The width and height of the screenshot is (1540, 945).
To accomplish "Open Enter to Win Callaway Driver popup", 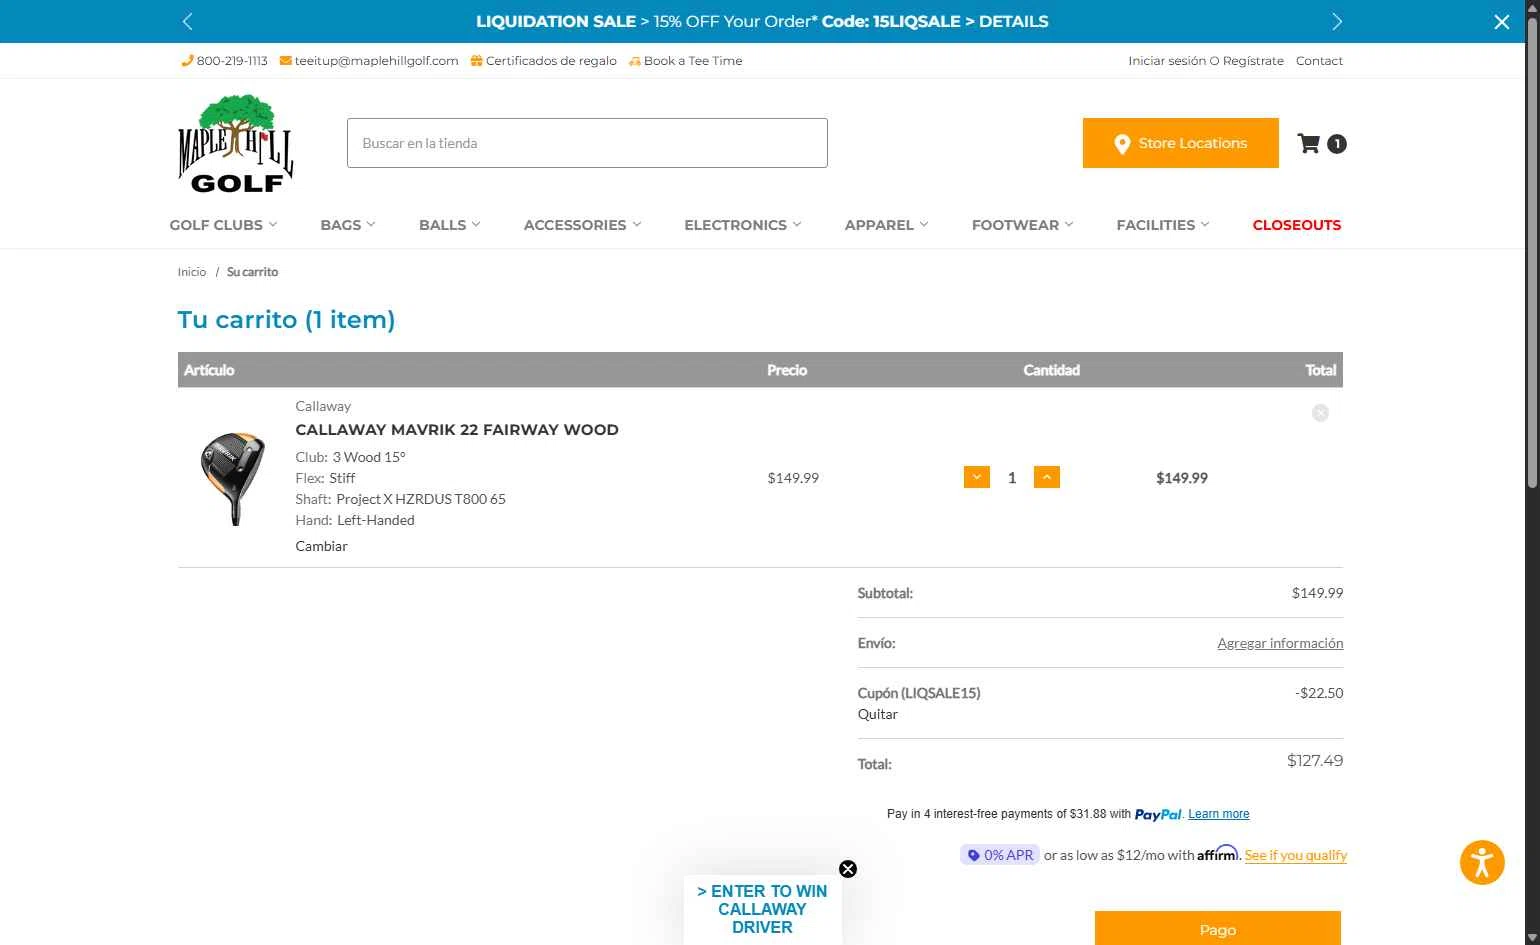I will pos(762,909).
